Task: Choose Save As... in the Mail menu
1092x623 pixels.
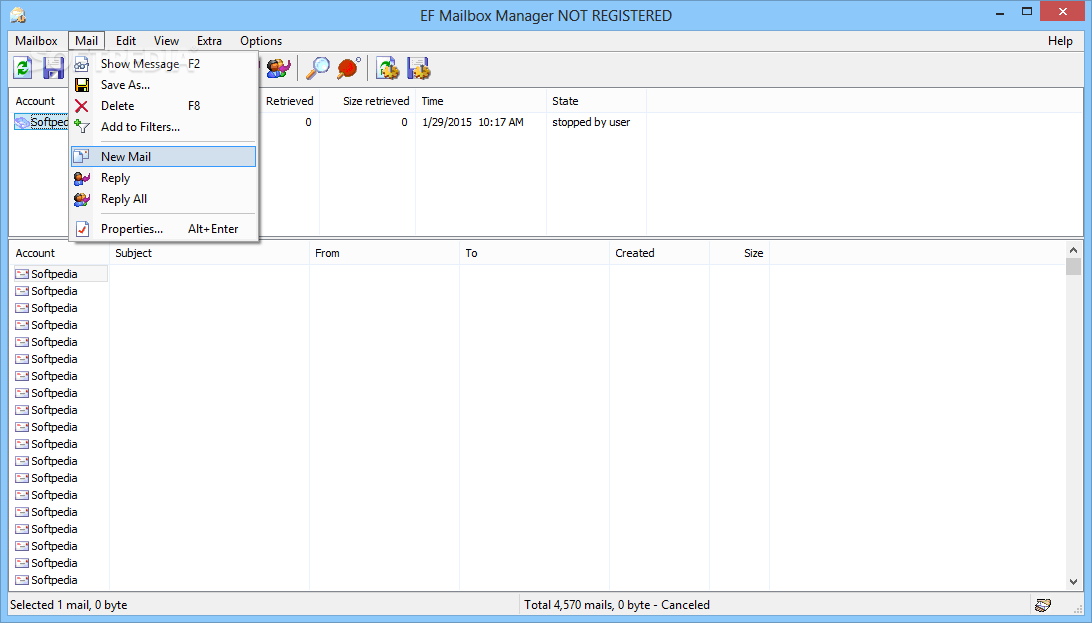Action: coord(164,85)
